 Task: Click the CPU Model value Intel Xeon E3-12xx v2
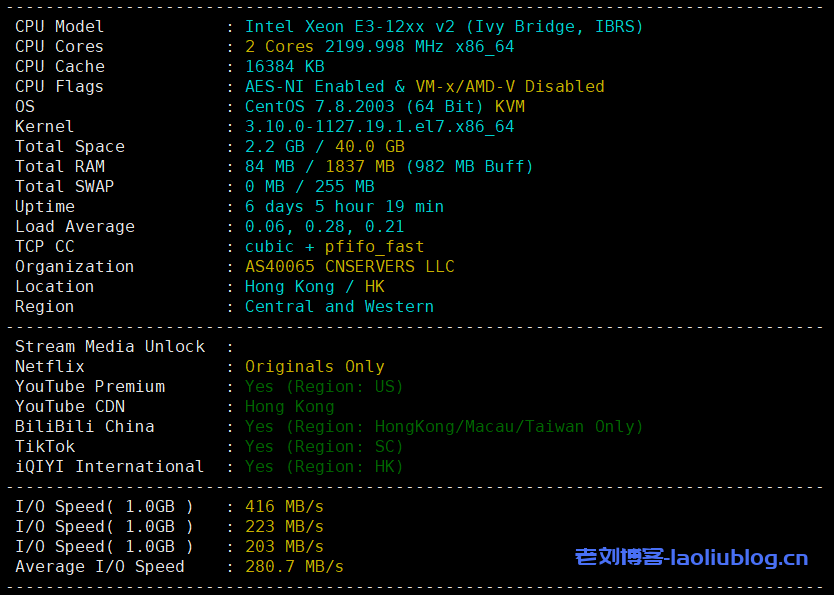click(350, 27)
